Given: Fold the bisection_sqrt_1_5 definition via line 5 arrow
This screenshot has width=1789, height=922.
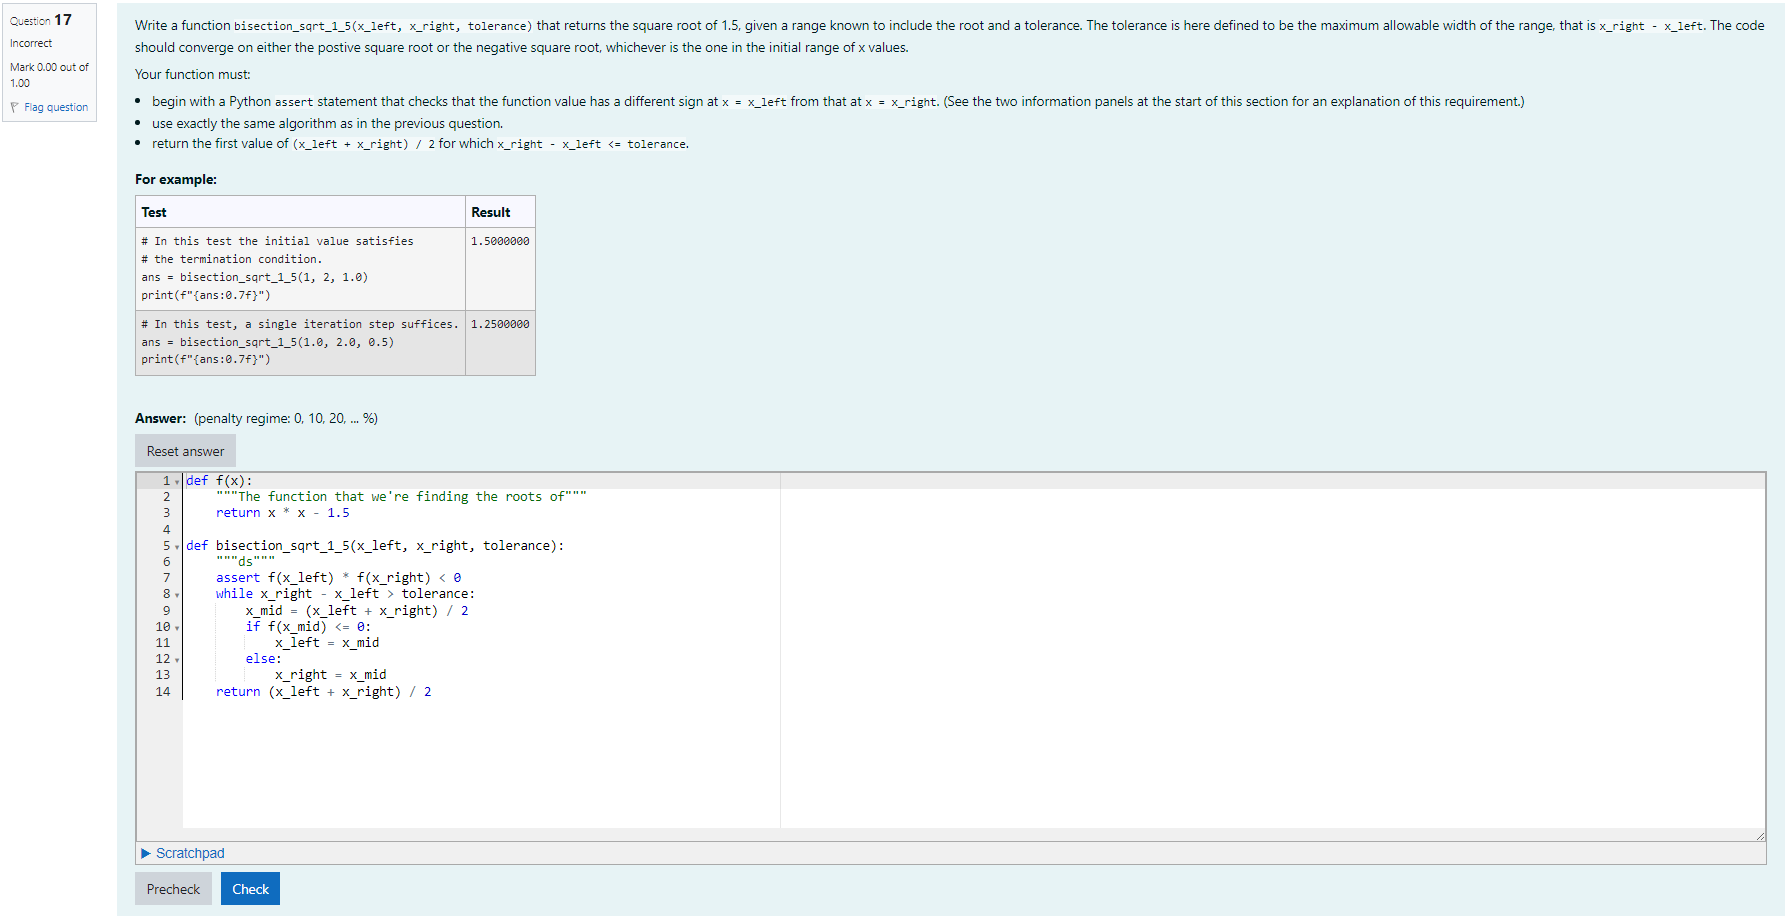Looking at the screenshot, I should tap(176, 546).
